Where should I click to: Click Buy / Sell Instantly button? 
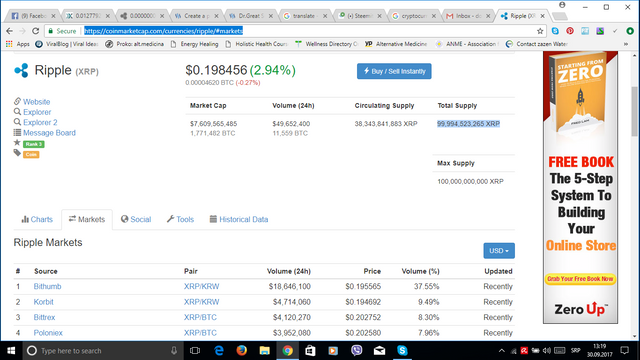pyautogui.click(x=394, y=71)
